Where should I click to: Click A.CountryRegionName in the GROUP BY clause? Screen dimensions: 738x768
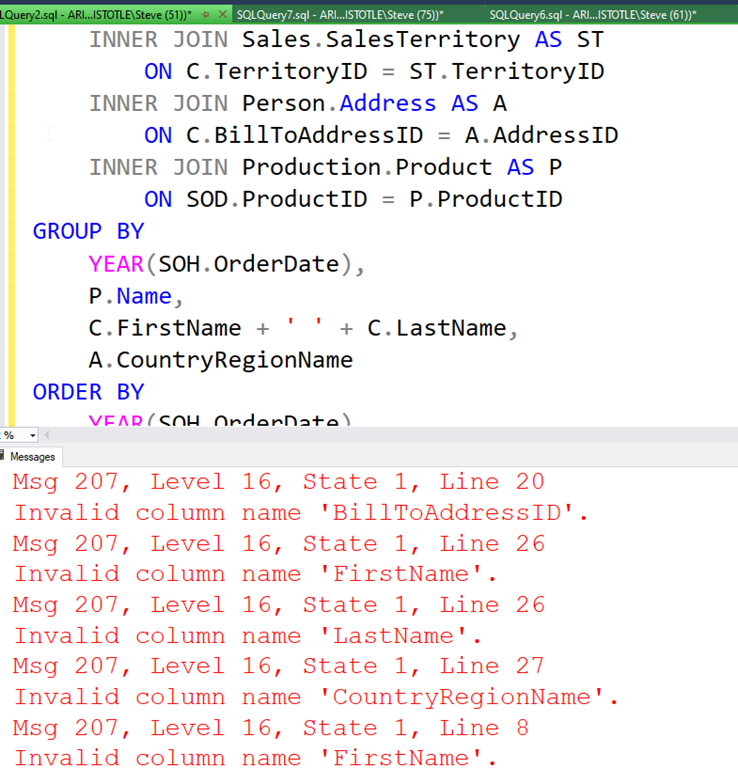click(x=220, y=359)
